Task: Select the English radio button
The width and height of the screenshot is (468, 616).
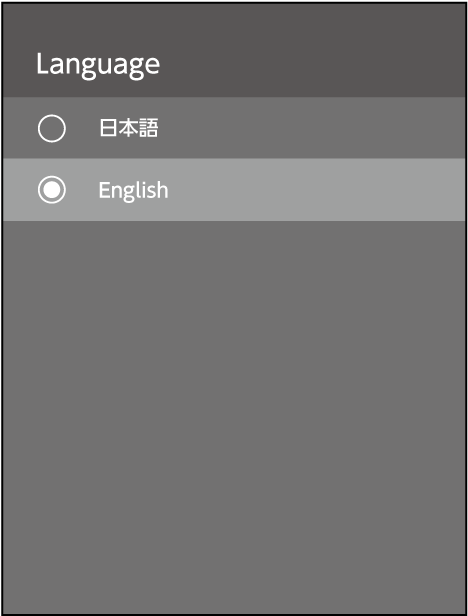Action: (x=51, y=190)
